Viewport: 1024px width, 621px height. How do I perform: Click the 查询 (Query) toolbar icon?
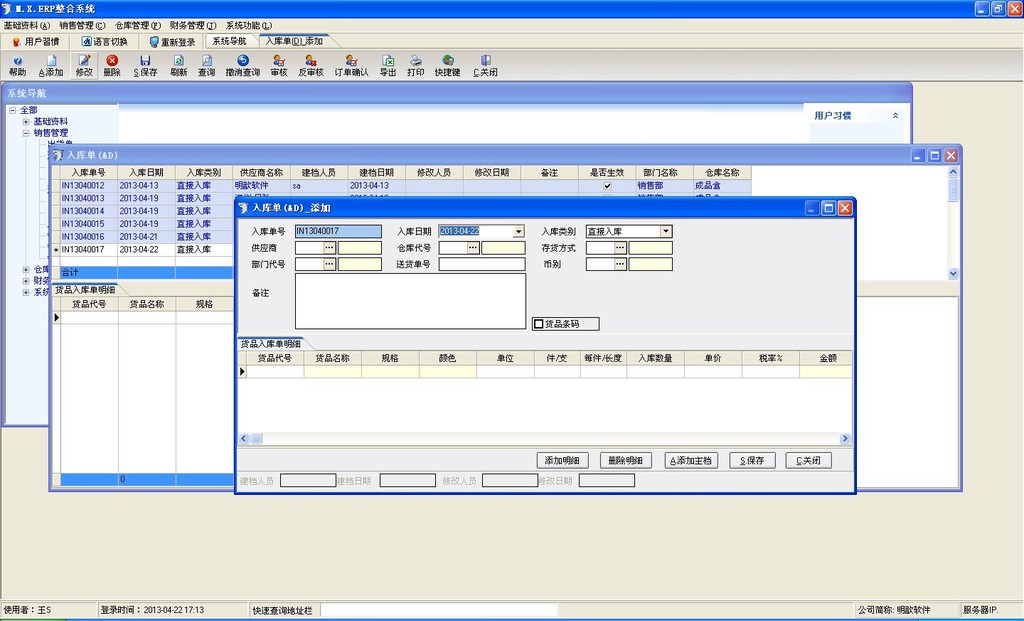click(x=206, y=61)
